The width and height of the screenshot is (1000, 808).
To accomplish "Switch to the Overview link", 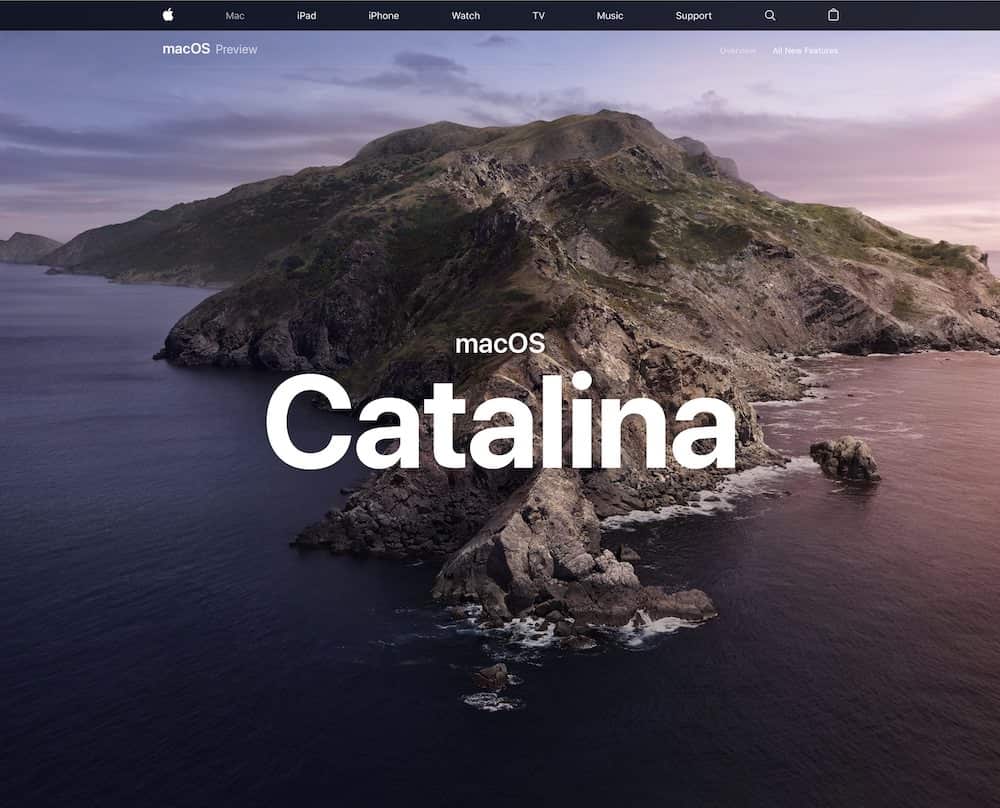I will [x=738, y=51].
